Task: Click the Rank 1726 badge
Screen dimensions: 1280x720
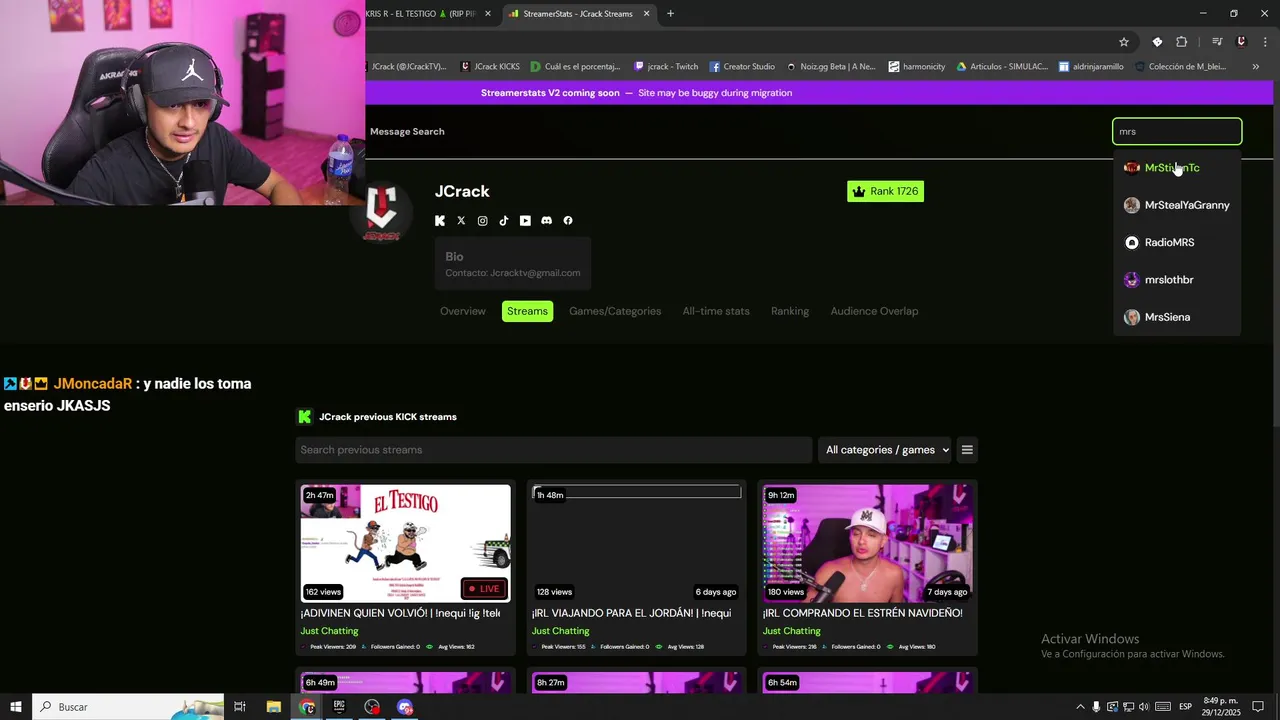Action: coord(885,191)
